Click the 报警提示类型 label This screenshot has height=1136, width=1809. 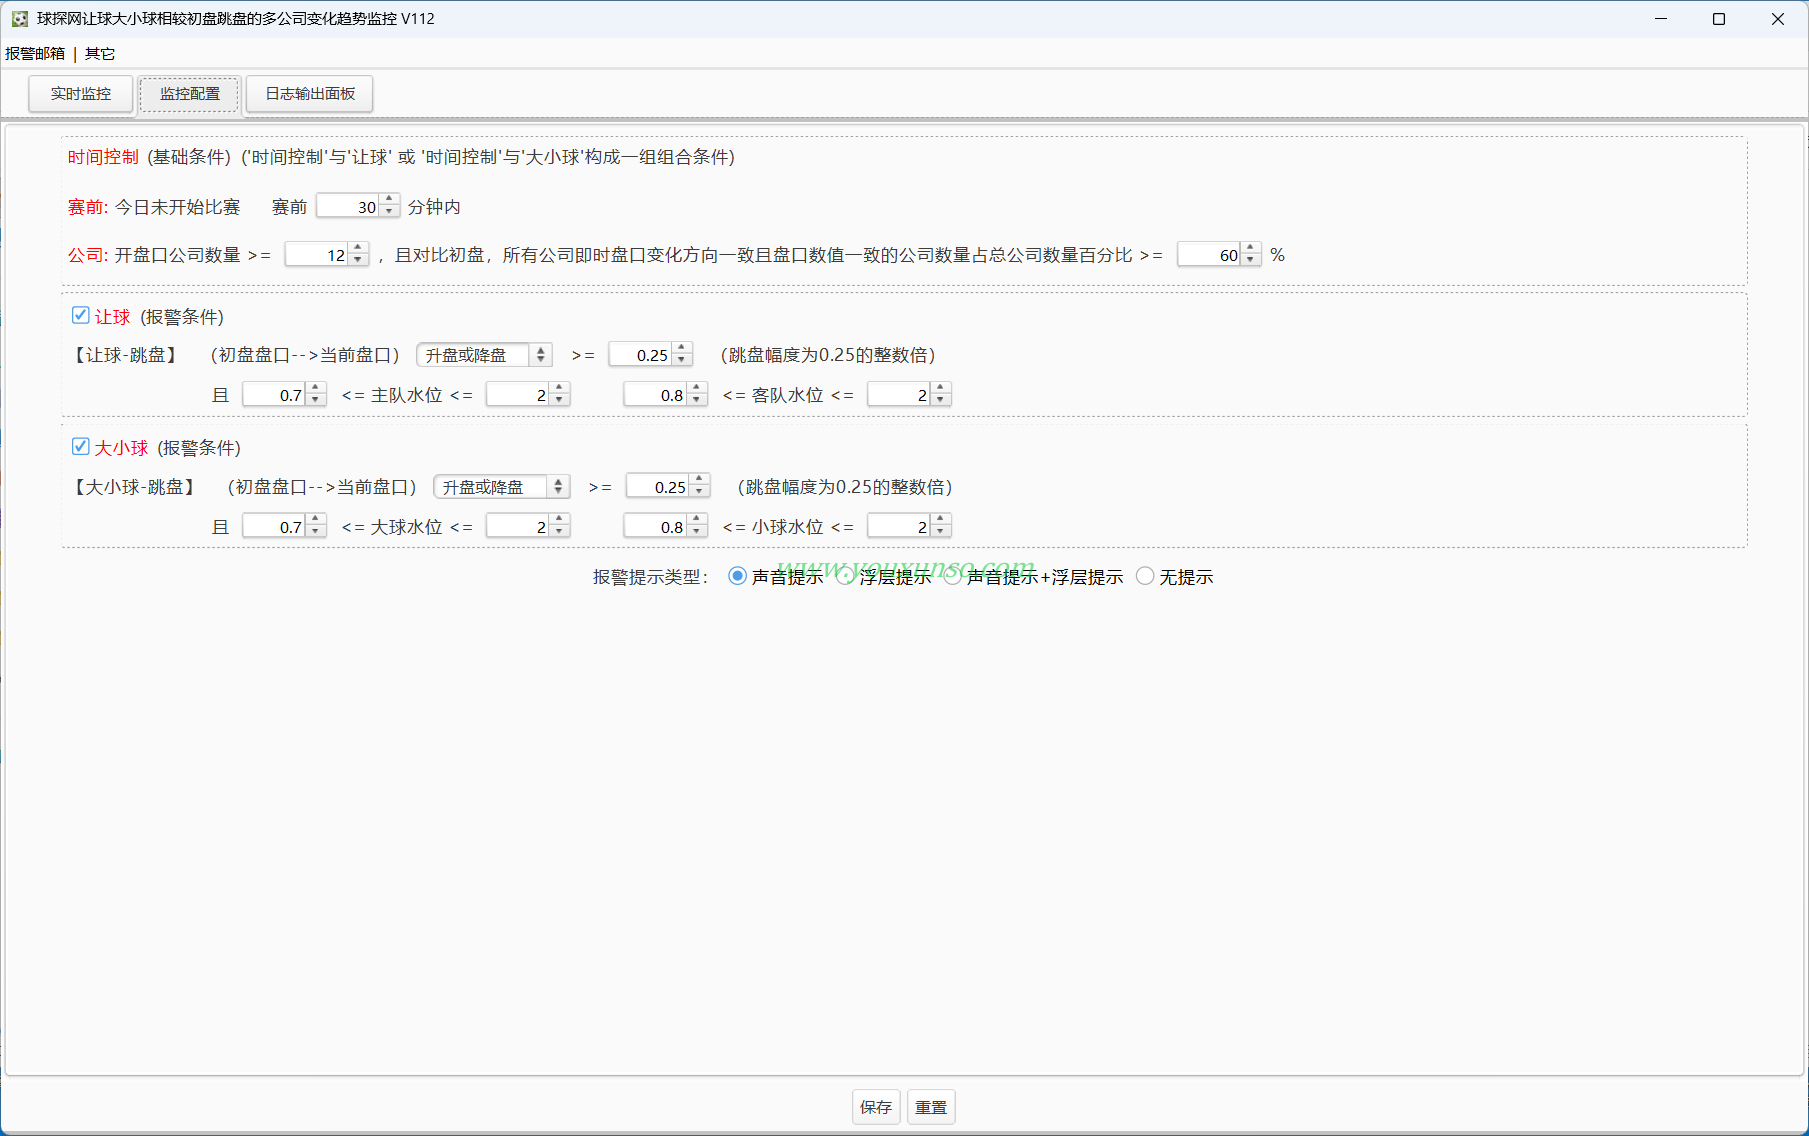650,577
